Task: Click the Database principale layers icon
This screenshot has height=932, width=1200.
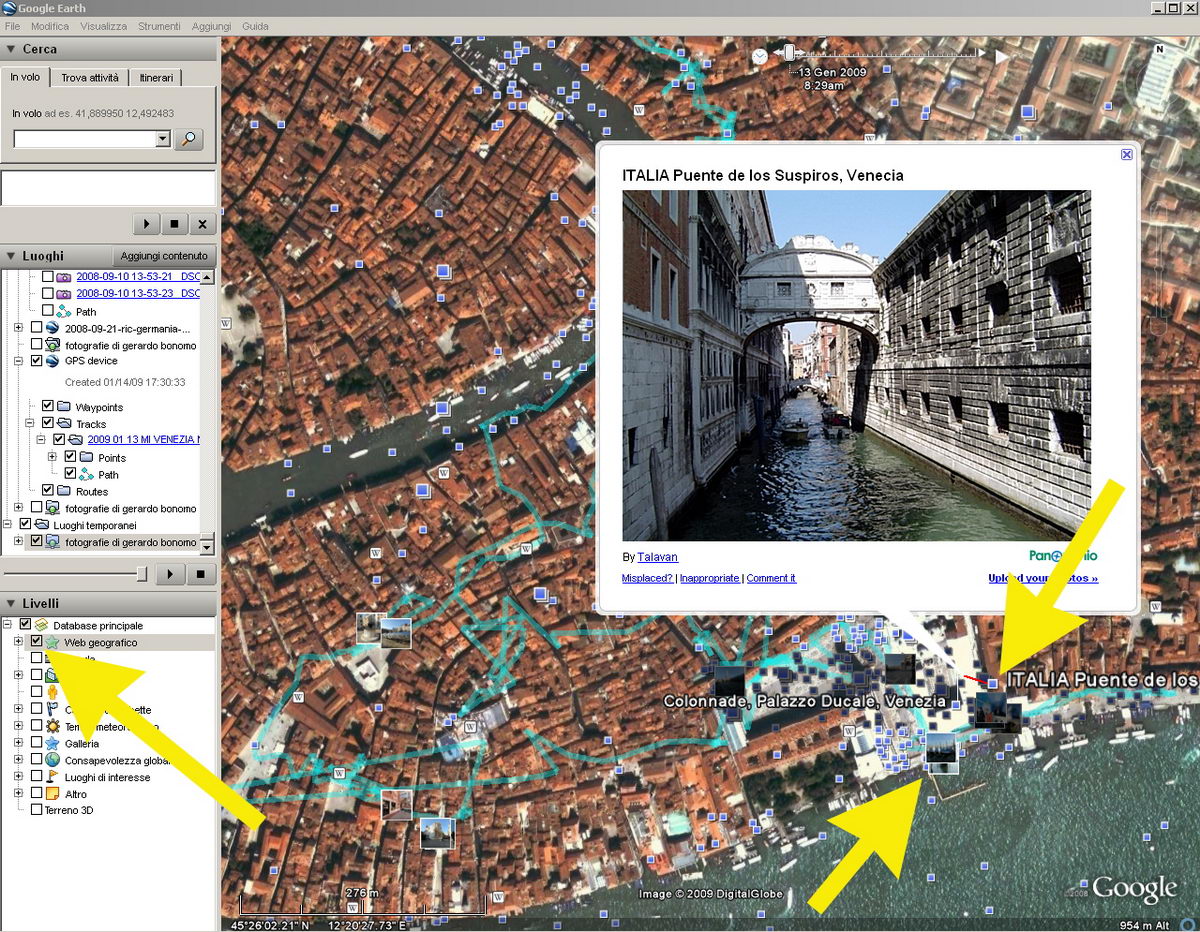Action: tap(42, 625)
